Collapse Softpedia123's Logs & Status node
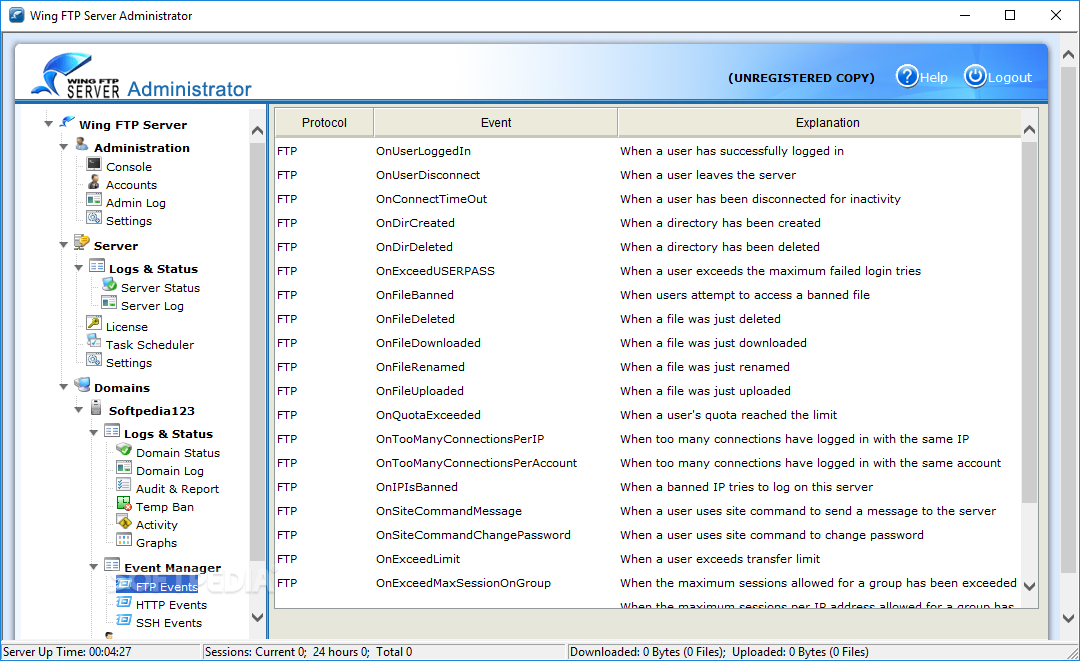 tap(94, 433)
